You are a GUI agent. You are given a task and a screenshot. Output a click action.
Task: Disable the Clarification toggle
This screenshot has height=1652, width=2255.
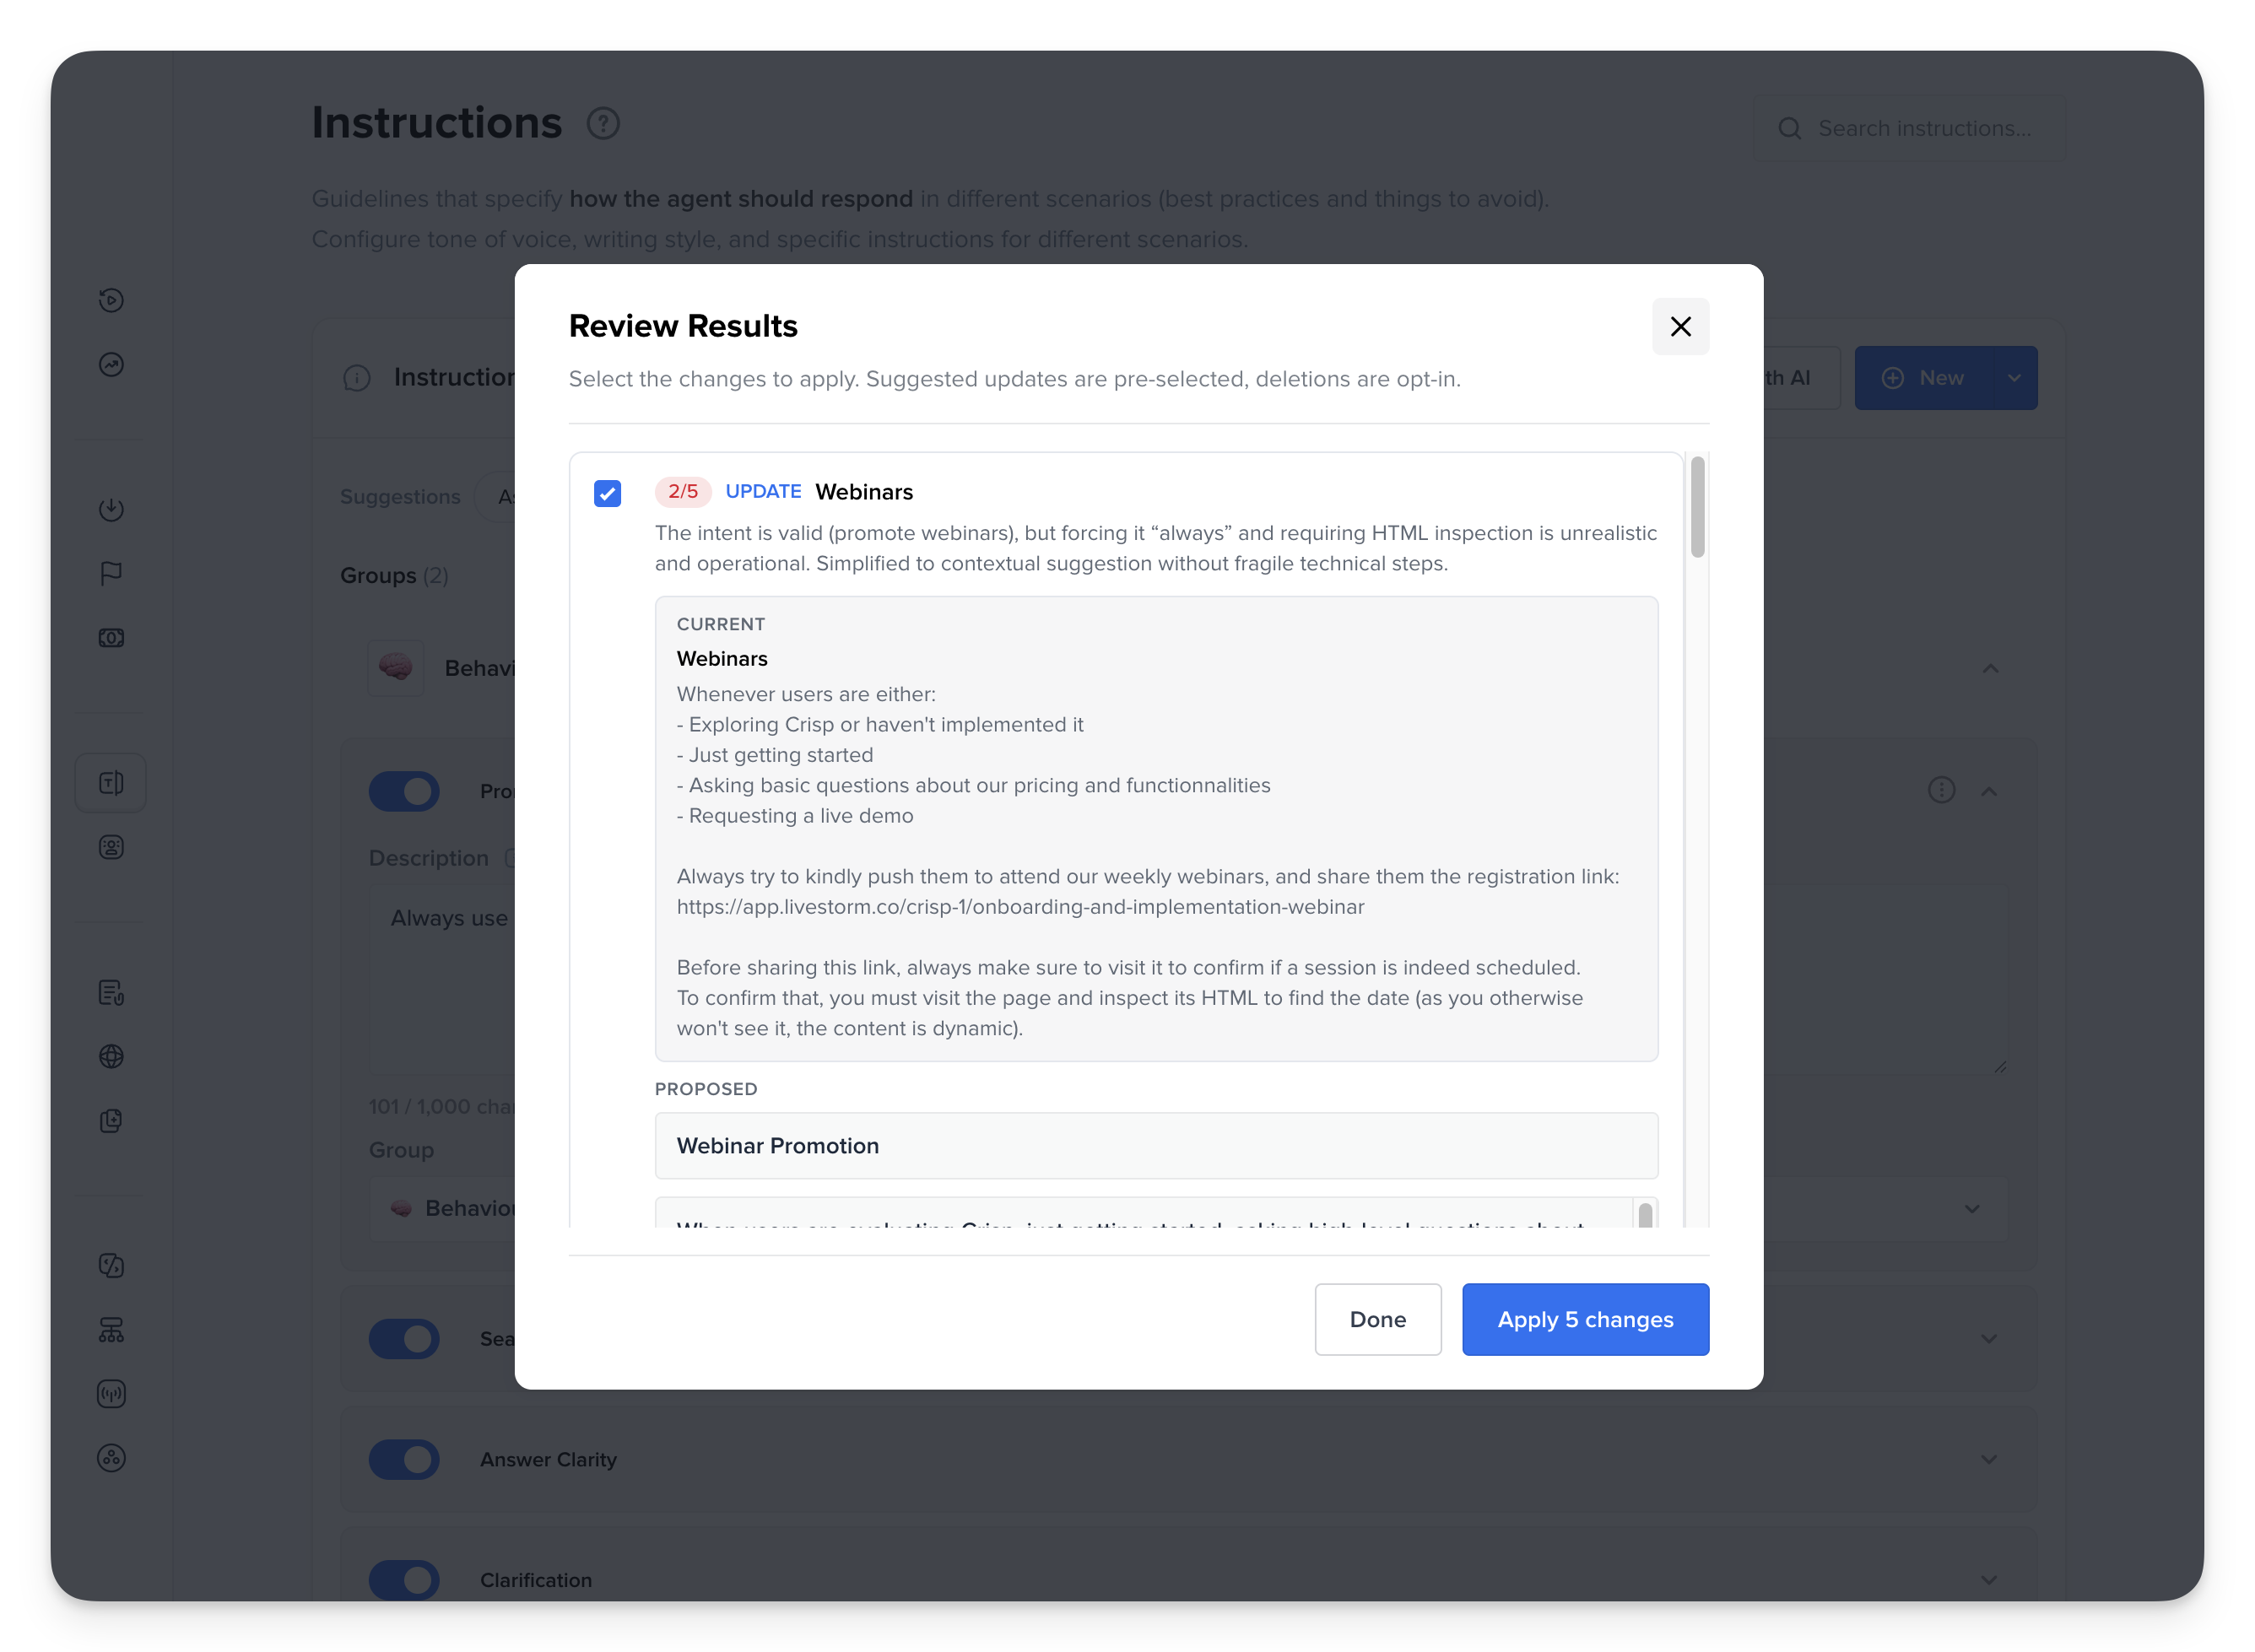(x=404, y=1580)
